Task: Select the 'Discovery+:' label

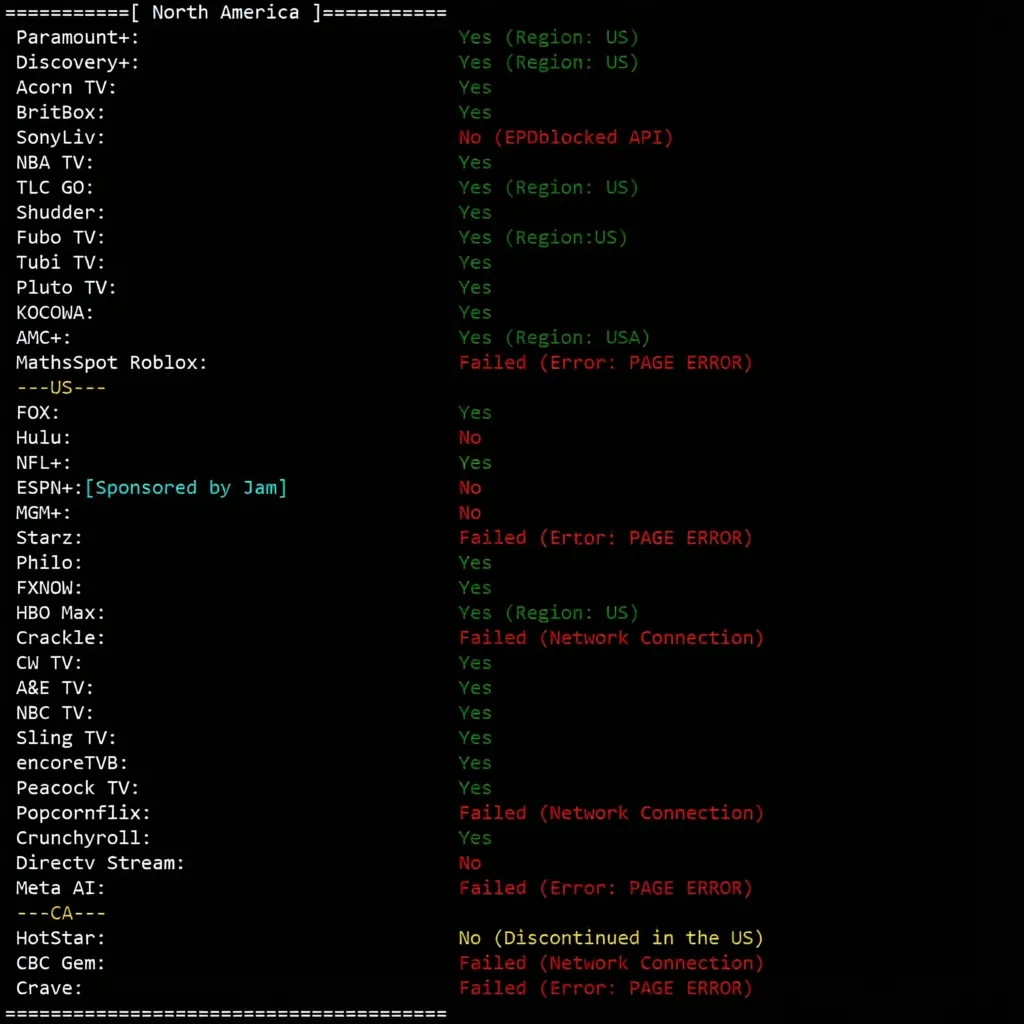Action: [78, 63]
